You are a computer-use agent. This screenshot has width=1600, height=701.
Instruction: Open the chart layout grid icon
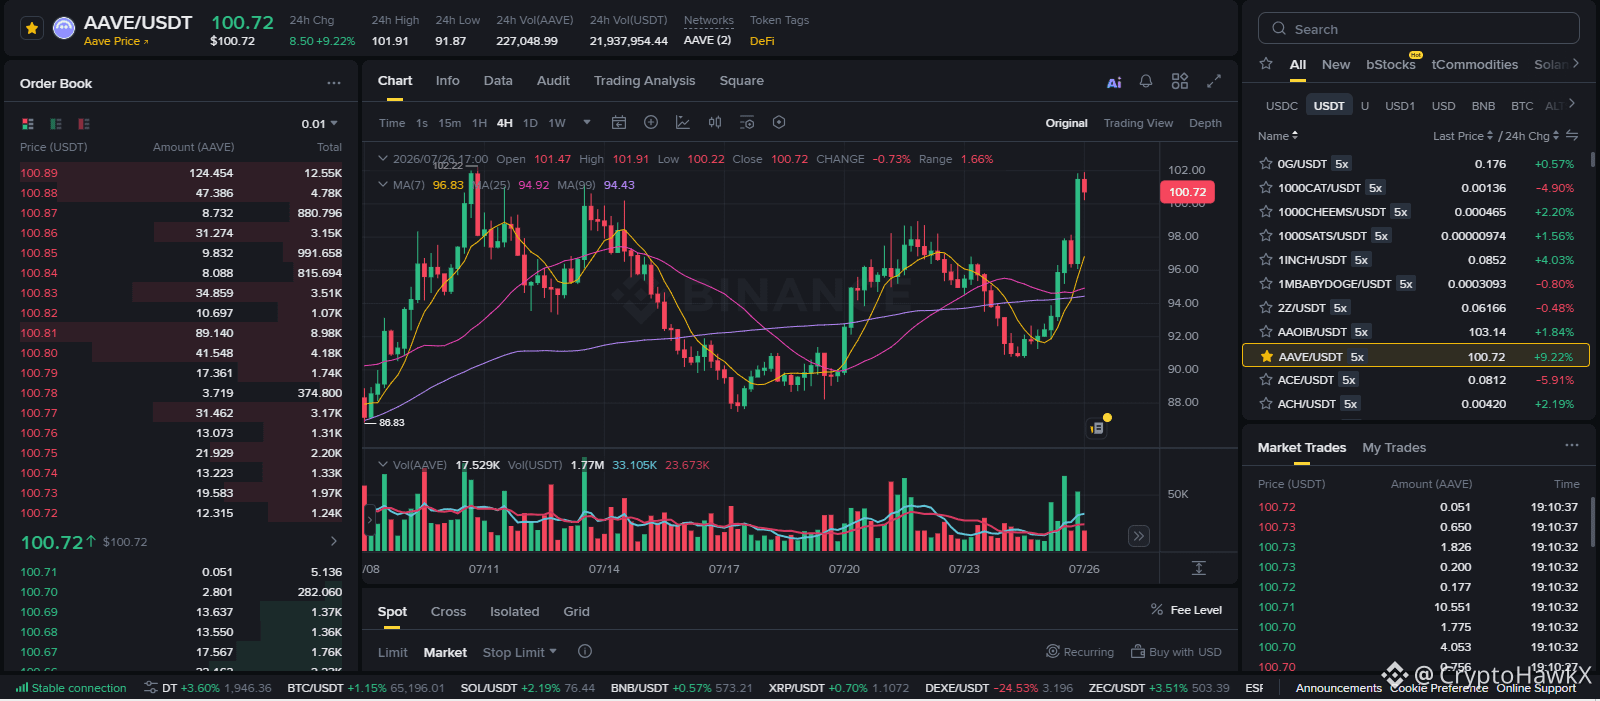(x=1180, y=81)
